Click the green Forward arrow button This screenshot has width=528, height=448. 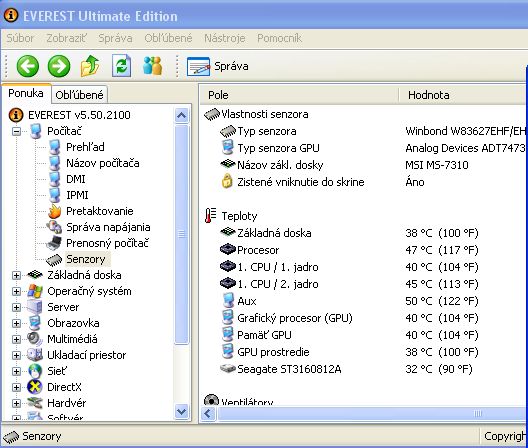point(59,66)
